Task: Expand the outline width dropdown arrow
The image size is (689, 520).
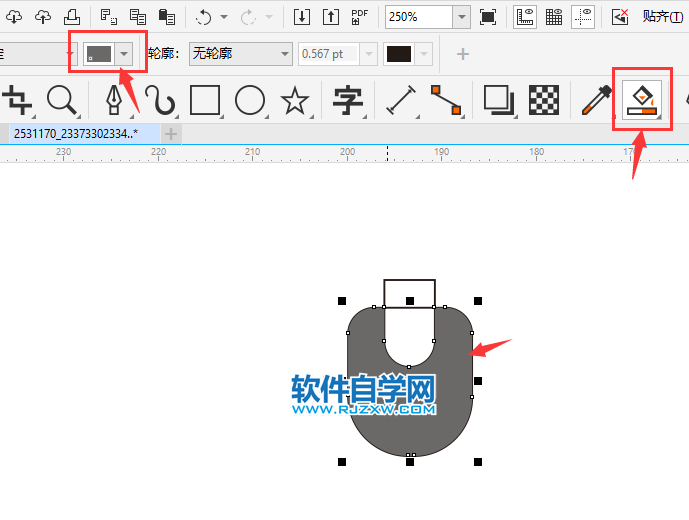Action: tap(369, 54)
